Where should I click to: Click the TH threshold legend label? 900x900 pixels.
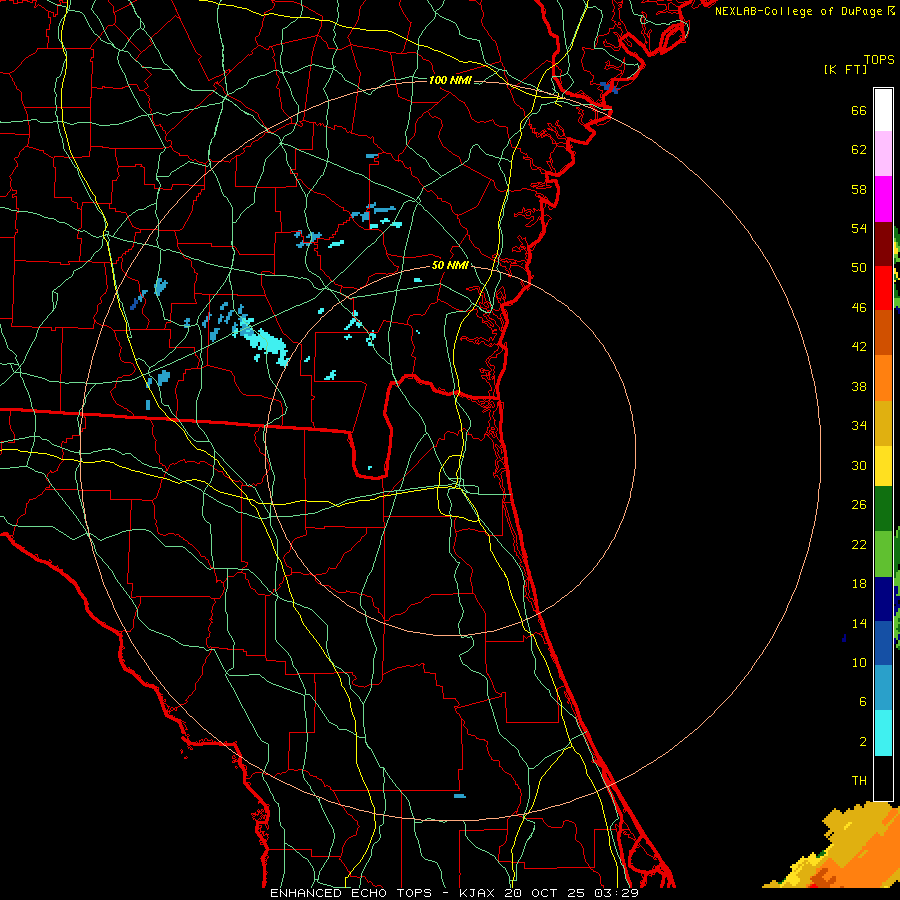(x=859, y=781)
